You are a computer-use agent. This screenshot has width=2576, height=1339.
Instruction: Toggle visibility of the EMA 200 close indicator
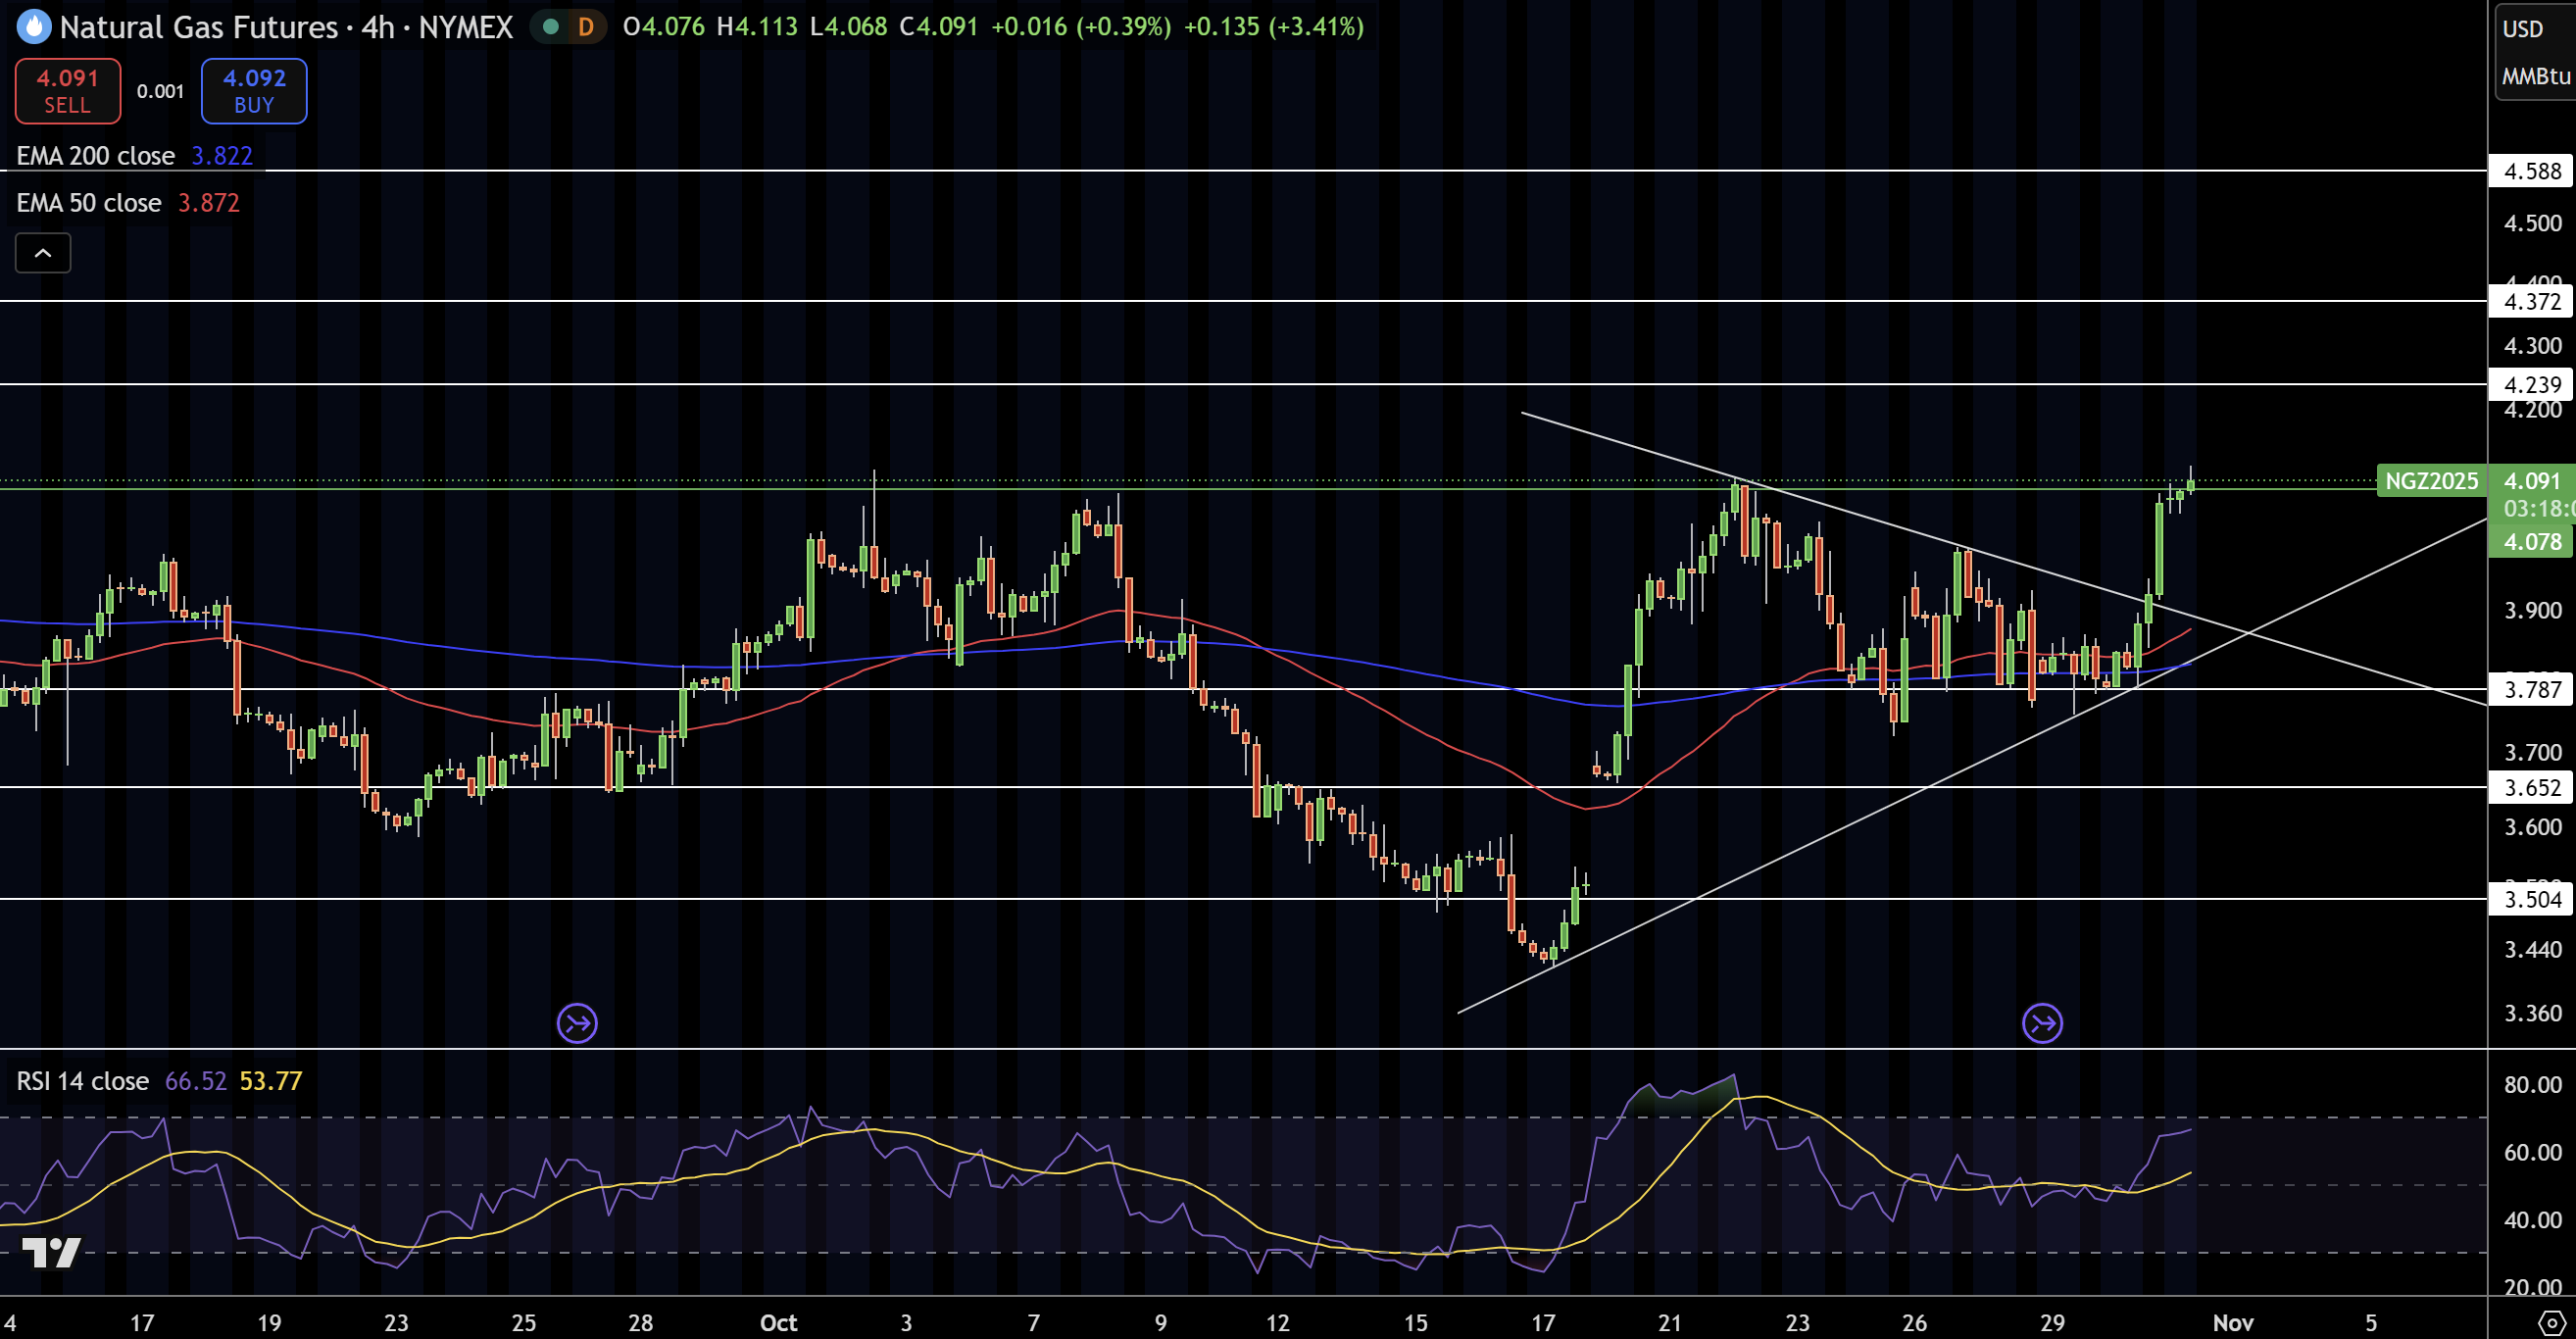[95, 156]
